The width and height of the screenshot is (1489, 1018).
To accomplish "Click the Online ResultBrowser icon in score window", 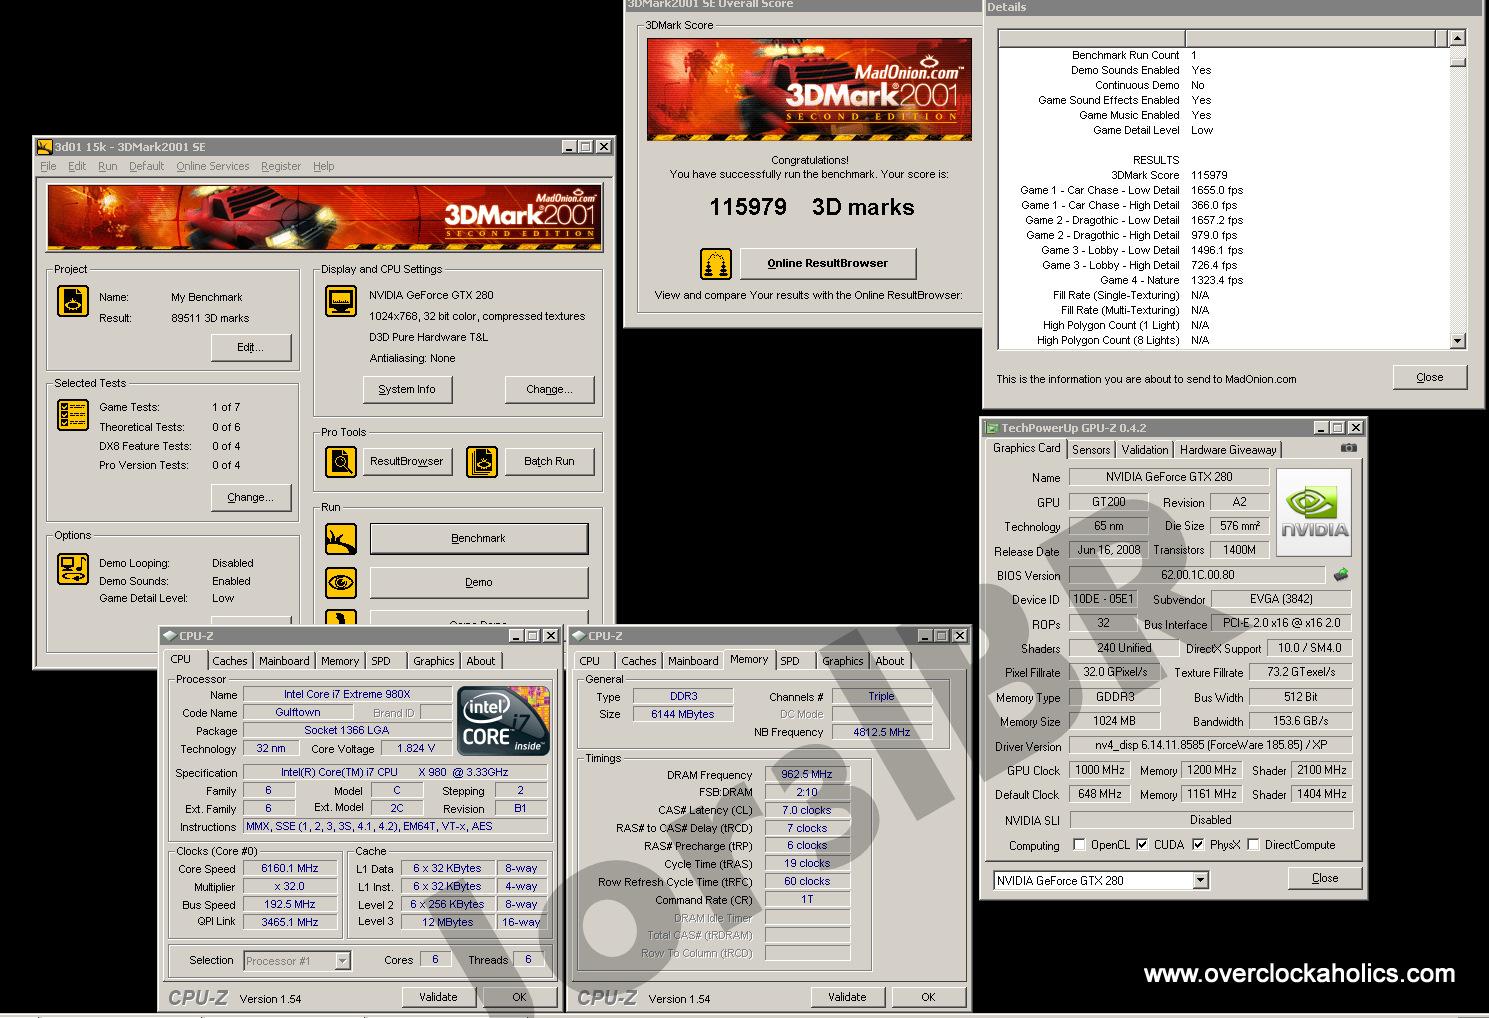I will tap(716, 264).
